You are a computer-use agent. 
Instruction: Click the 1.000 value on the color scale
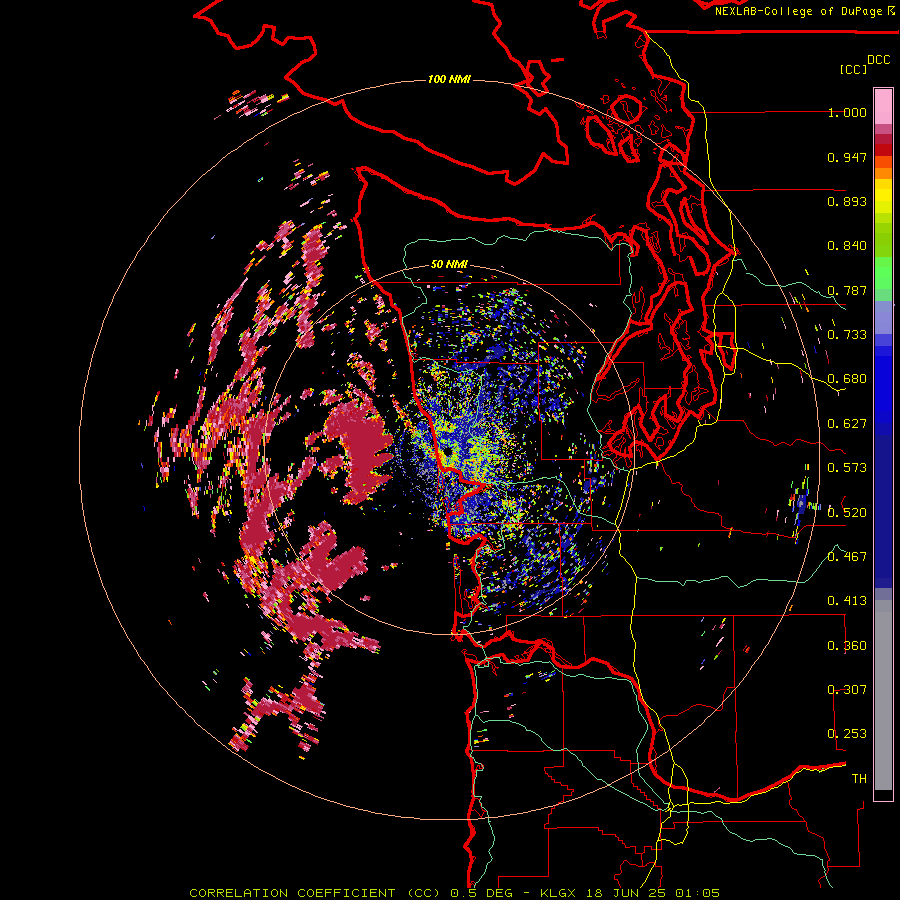pyautogui.click(x=847, y=113)
